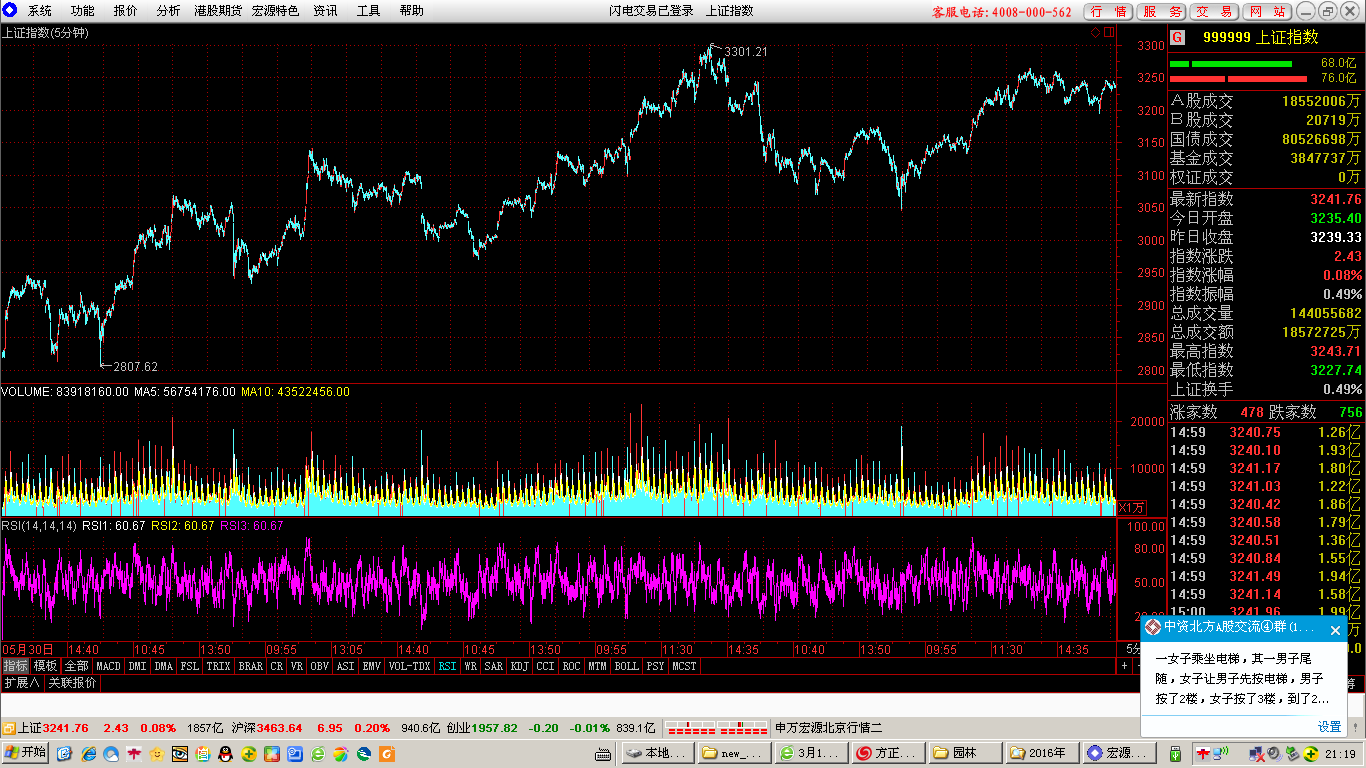
Task: Open the 5分 period selector beside the time axis
Action: [x=1133, y=649]
